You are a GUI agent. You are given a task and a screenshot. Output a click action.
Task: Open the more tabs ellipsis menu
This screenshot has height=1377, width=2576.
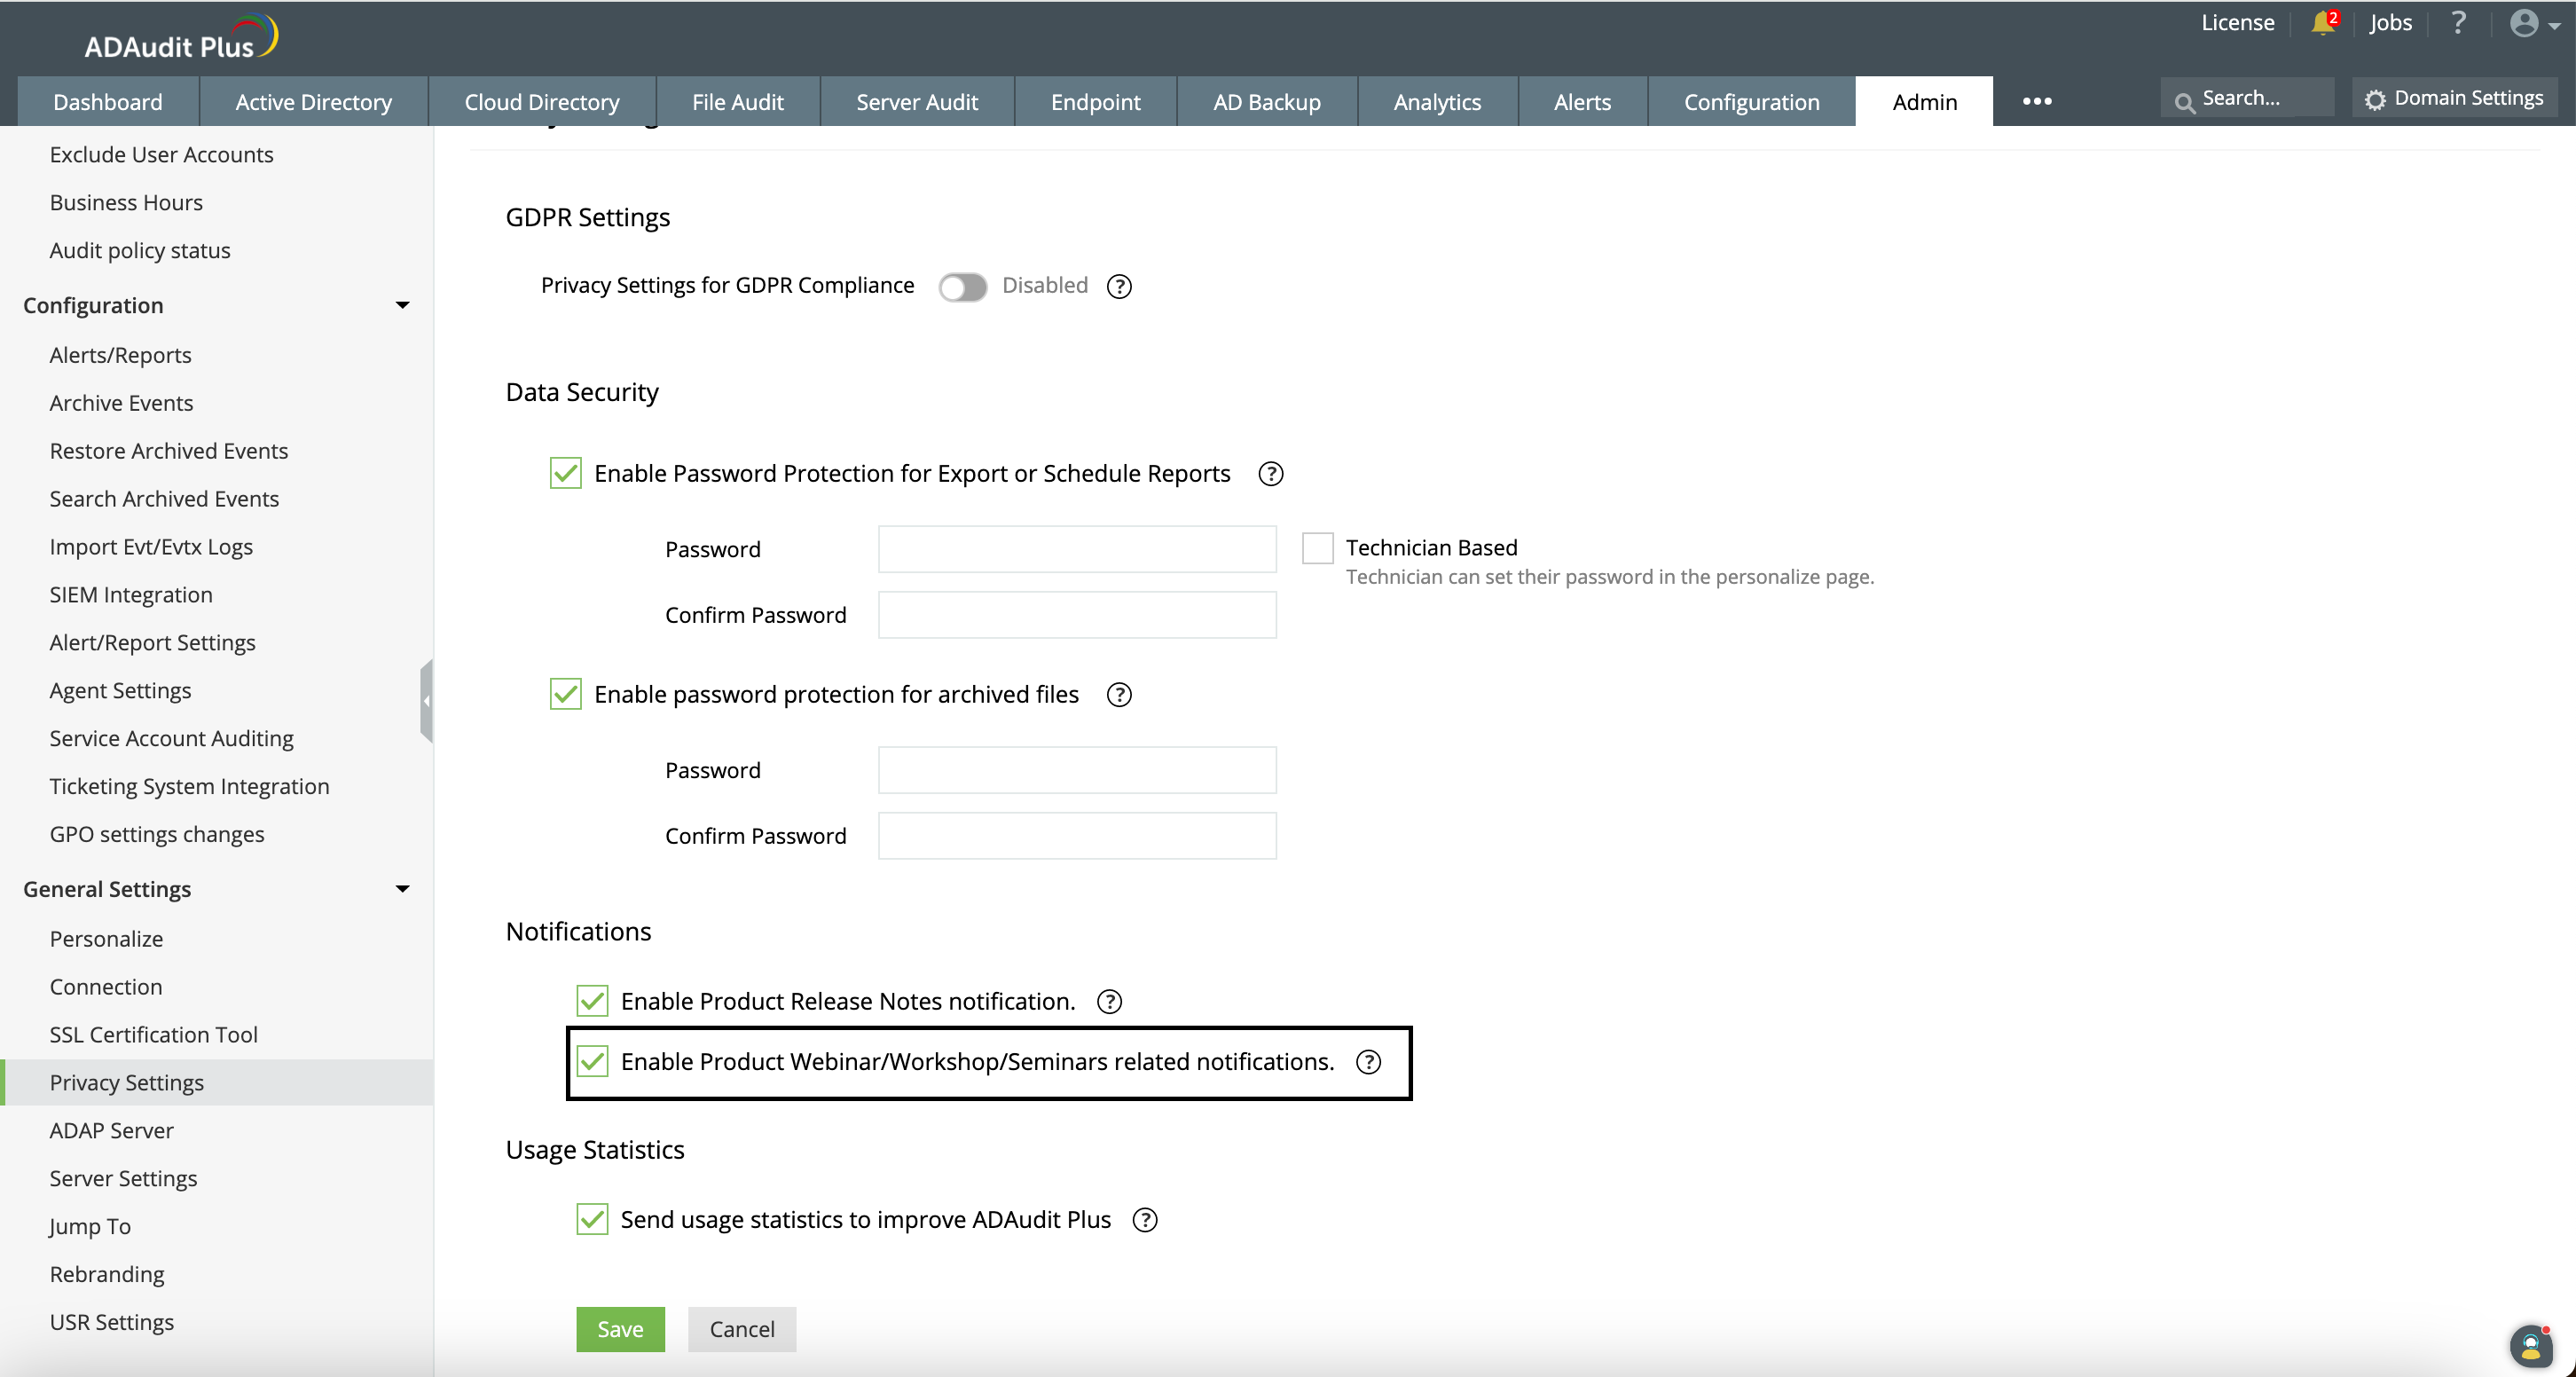(2036, 102)
